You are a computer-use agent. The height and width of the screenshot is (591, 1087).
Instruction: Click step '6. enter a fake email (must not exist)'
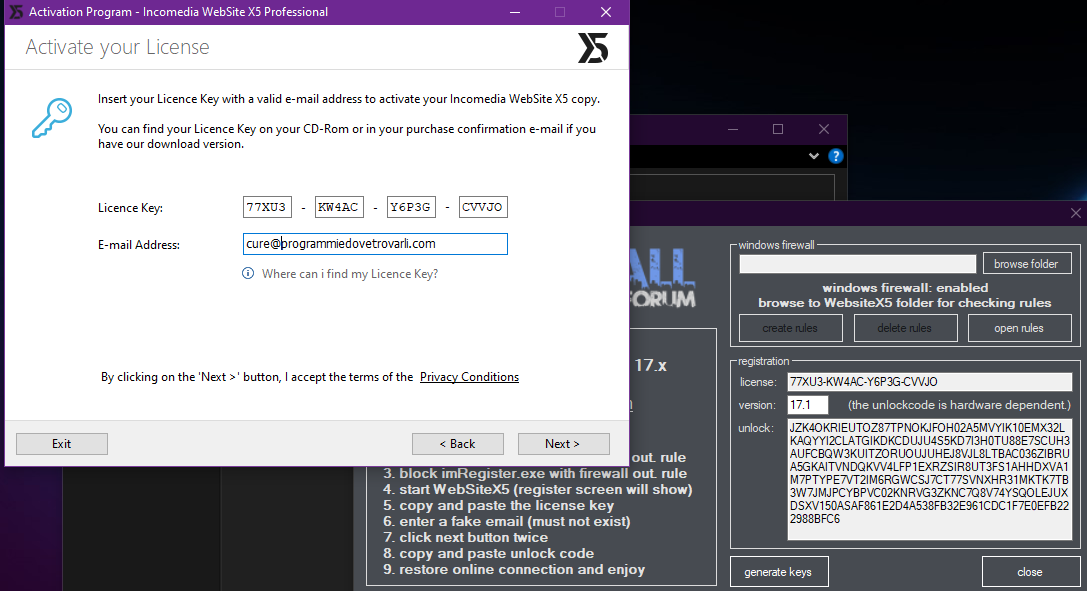[507, 522]
